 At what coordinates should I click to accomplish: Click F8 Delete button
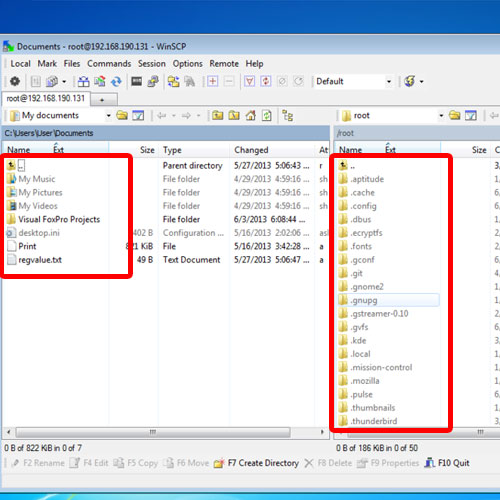(328, 463)
